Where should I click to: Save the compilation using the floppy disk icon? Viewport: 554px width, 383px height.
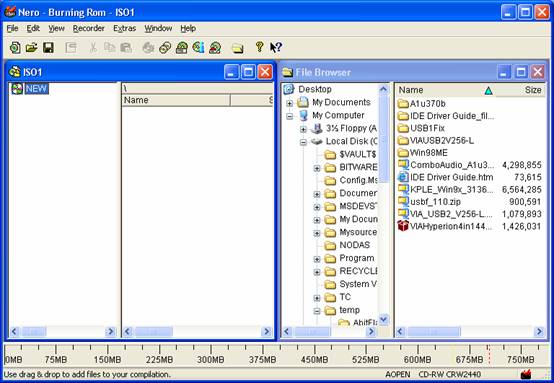pyautogui.click(x=48, y=47)
